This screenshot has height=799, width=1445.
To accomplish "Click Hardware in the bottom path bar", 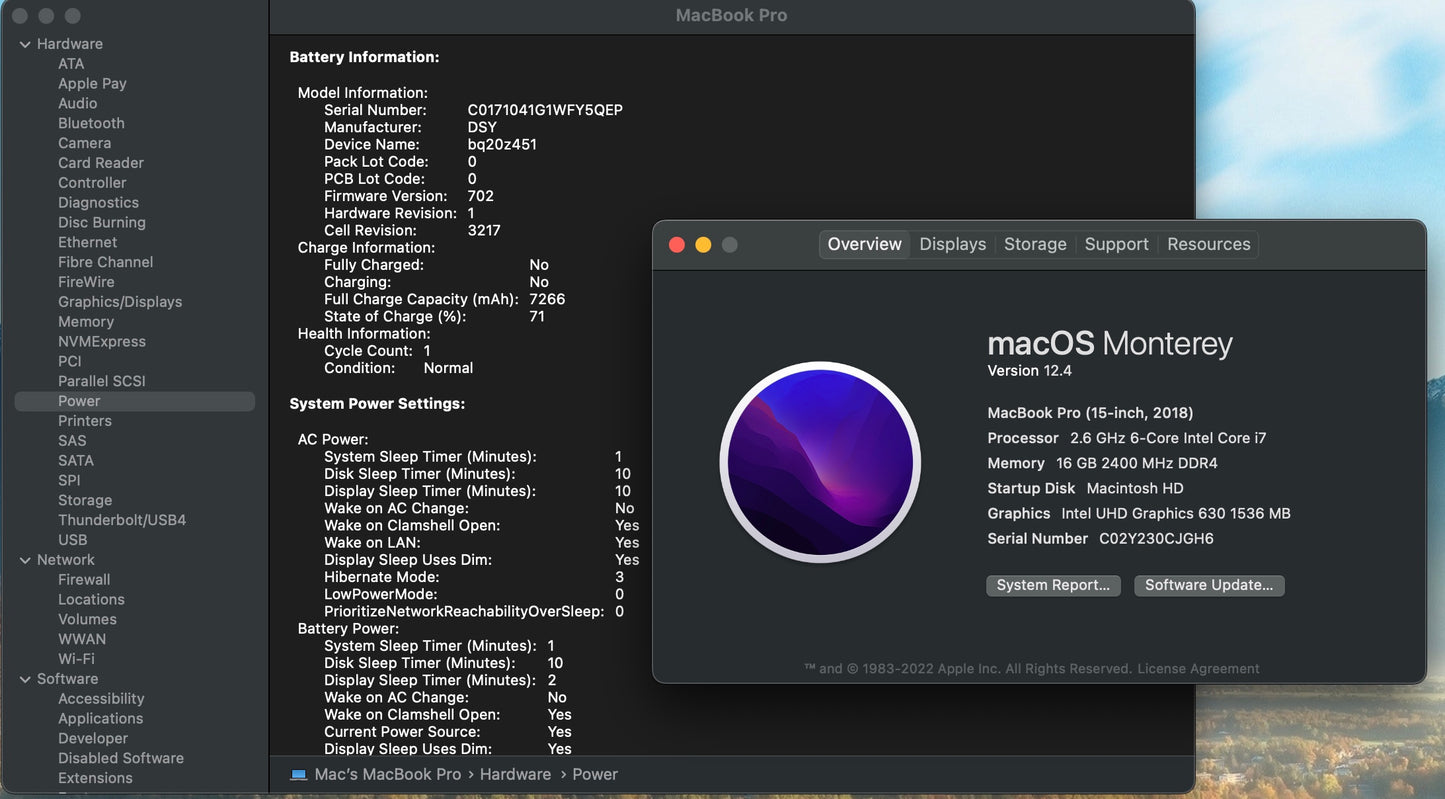I will click(x=515, y=775).
